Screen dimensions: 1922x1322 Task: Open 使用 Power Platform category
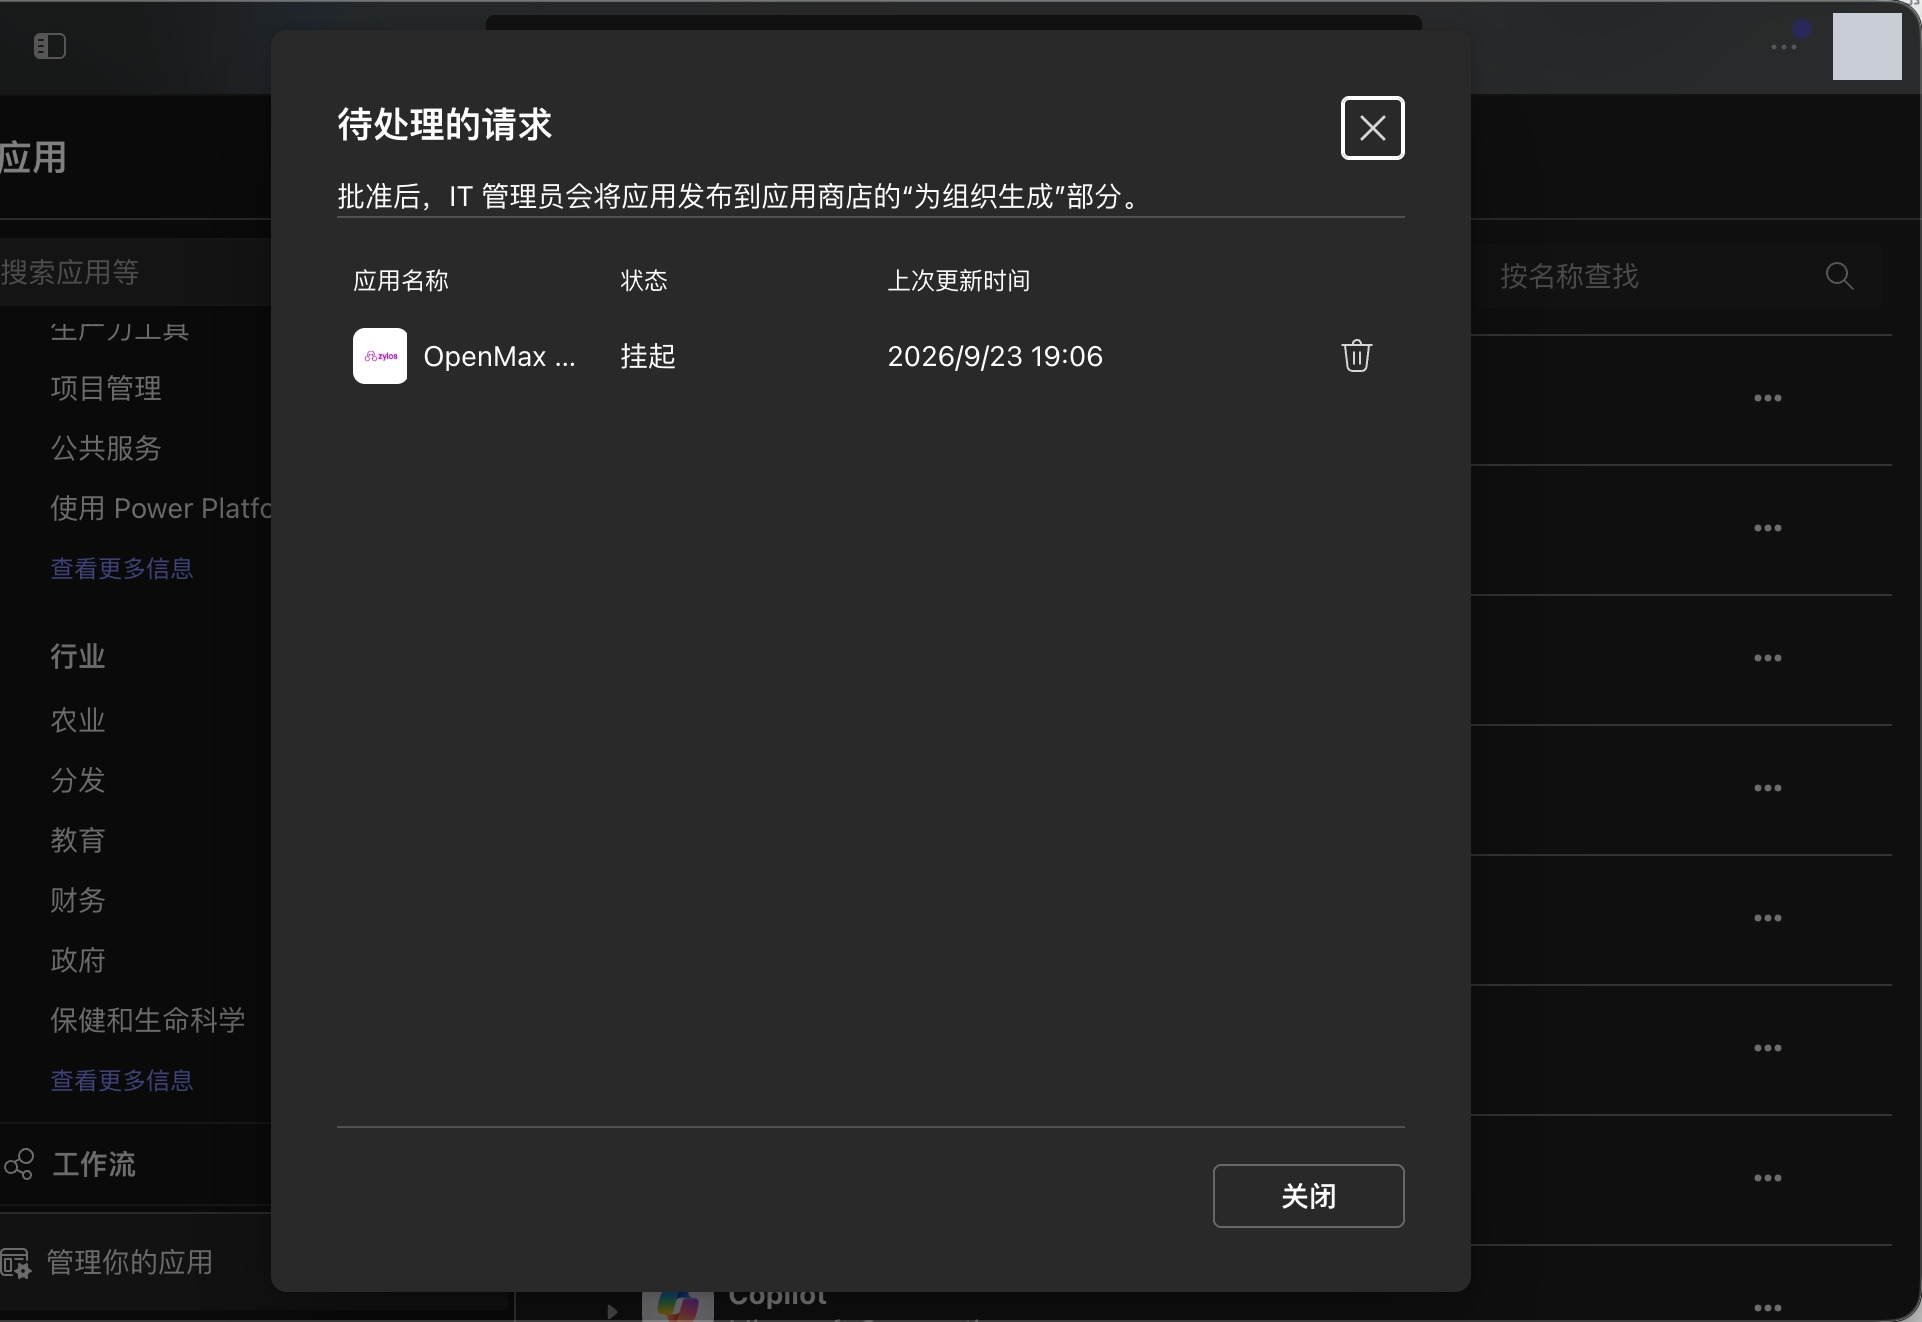tap(160, 508)
